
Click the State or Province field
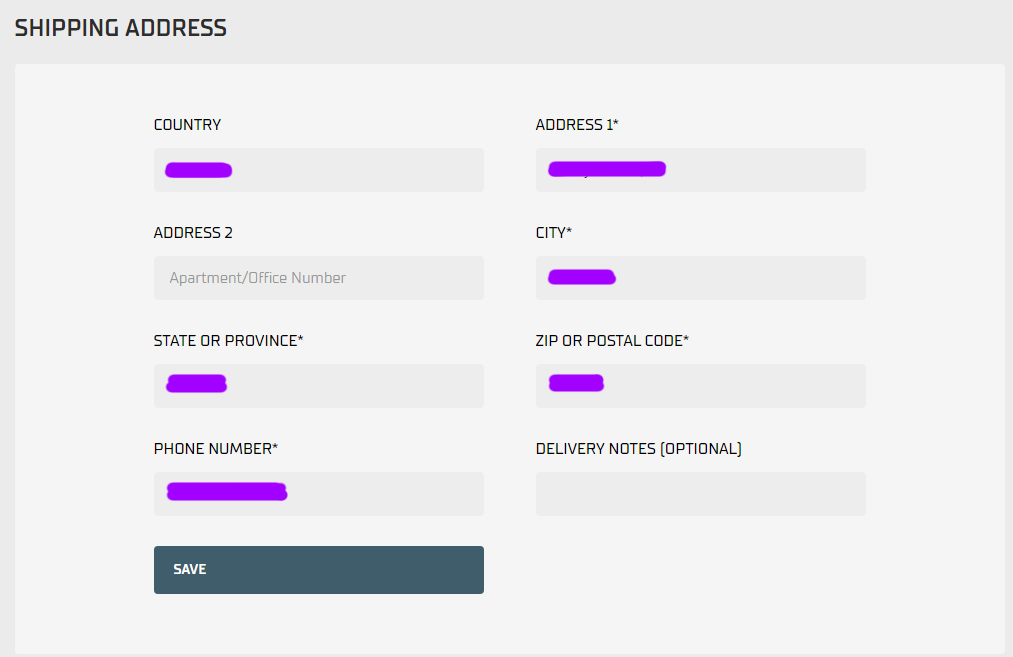click(x=318, y=386)
